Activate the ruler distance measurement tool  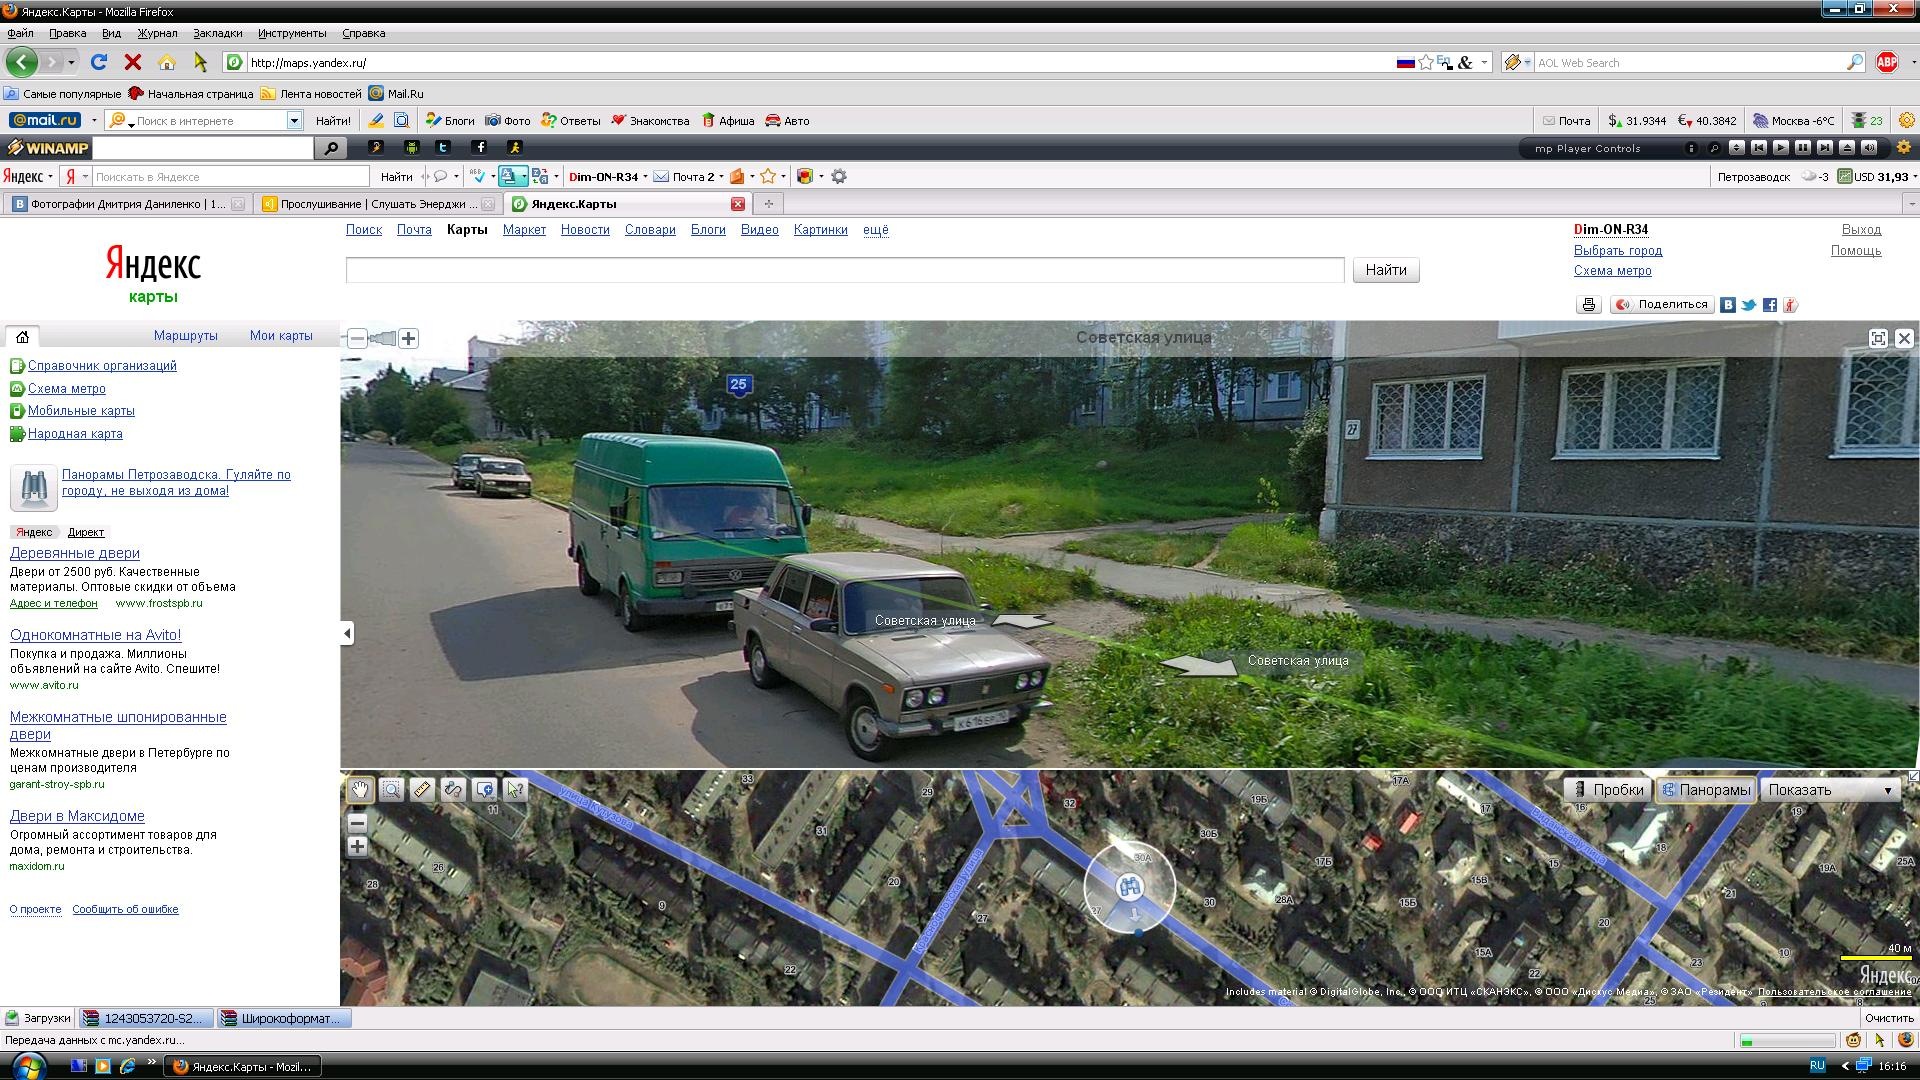tap(422, 790)
